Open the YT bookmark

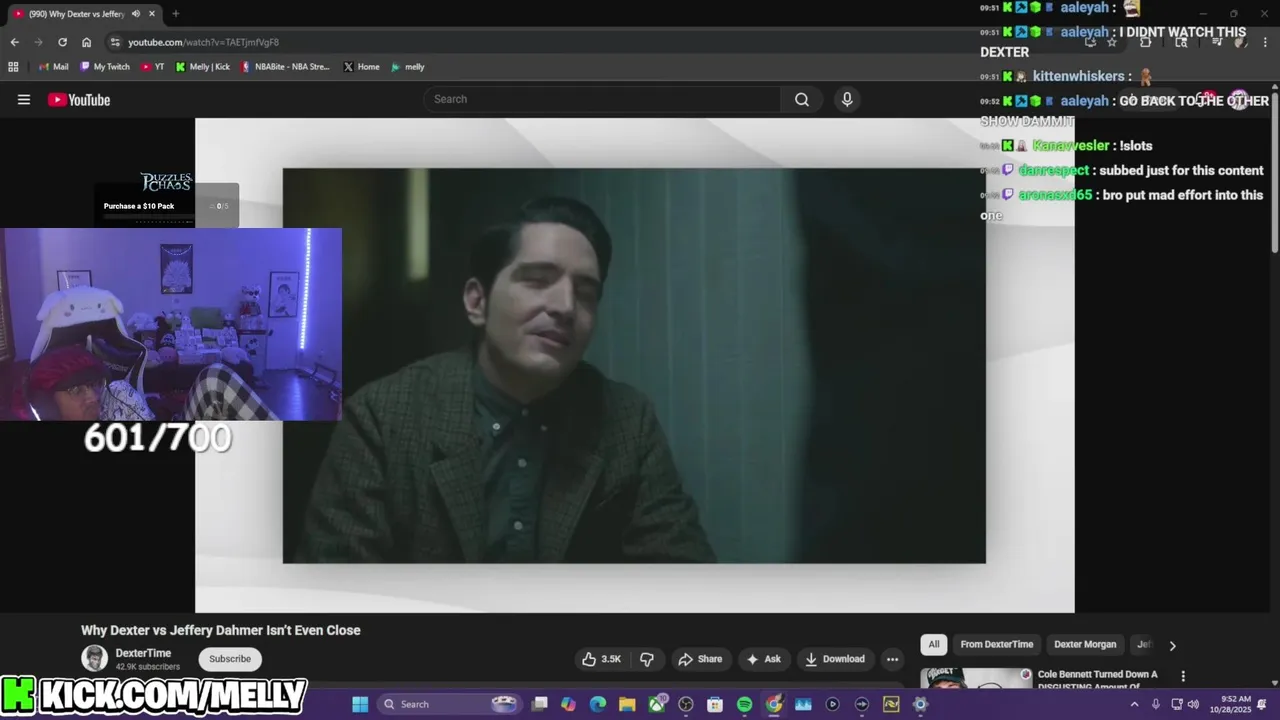coord(152,67)
